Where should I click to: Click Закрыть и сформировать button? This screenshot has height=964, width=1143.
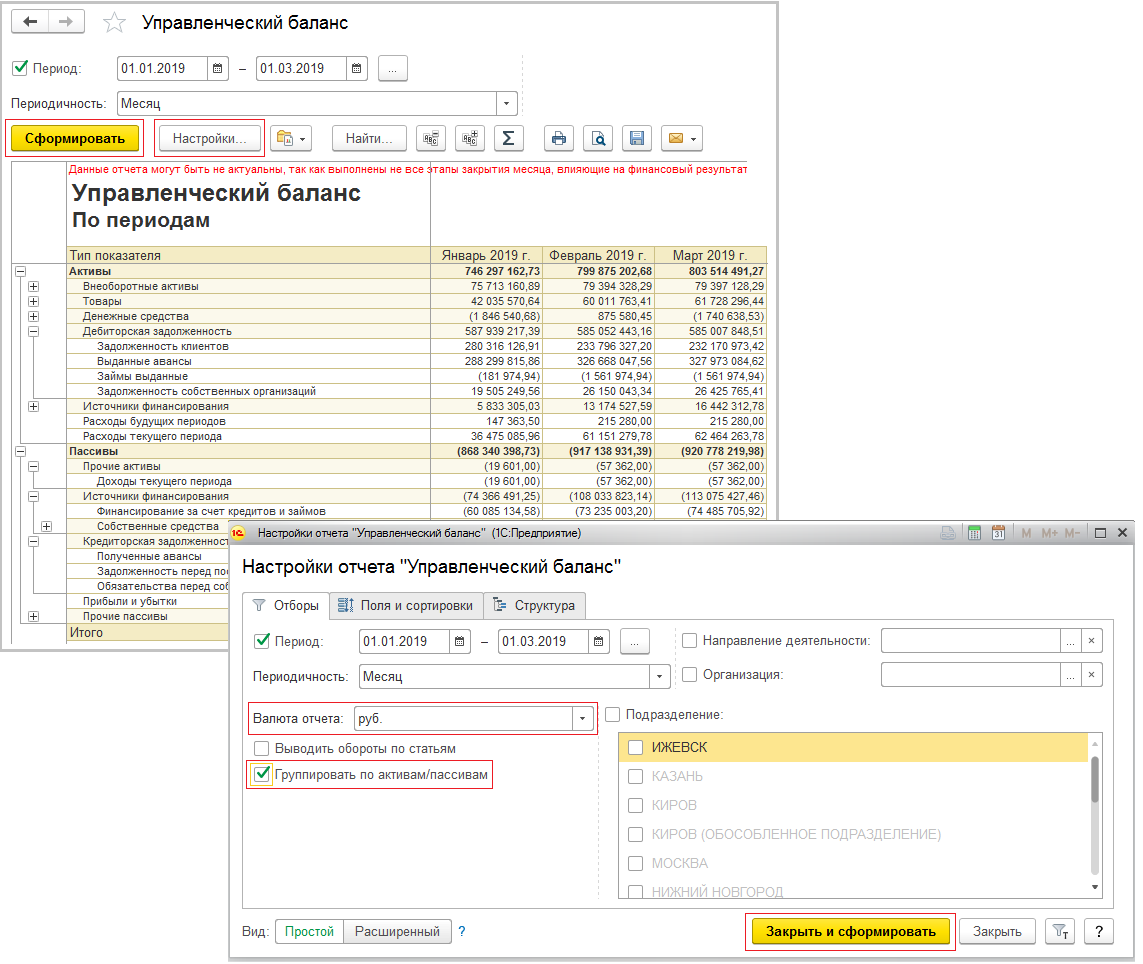(850, 931)
